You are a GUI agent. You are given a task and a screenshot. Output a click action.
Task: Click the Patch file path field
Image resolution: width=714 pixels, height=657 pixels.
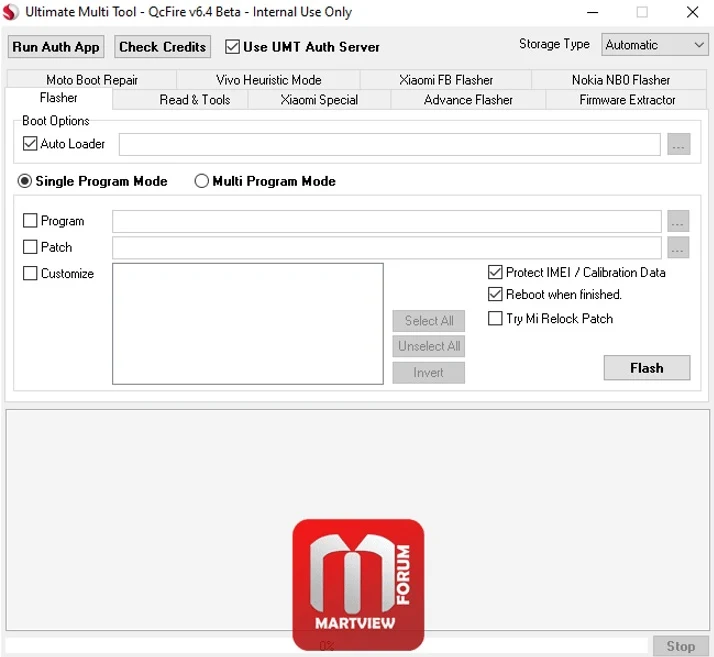(x=387, y=248)
